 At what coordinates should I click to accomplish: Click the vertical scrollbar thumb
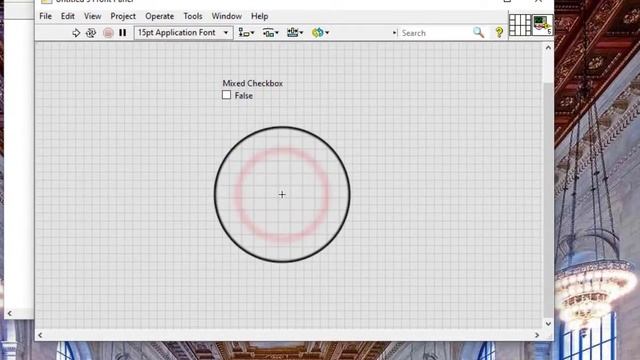tap(548, 200)
